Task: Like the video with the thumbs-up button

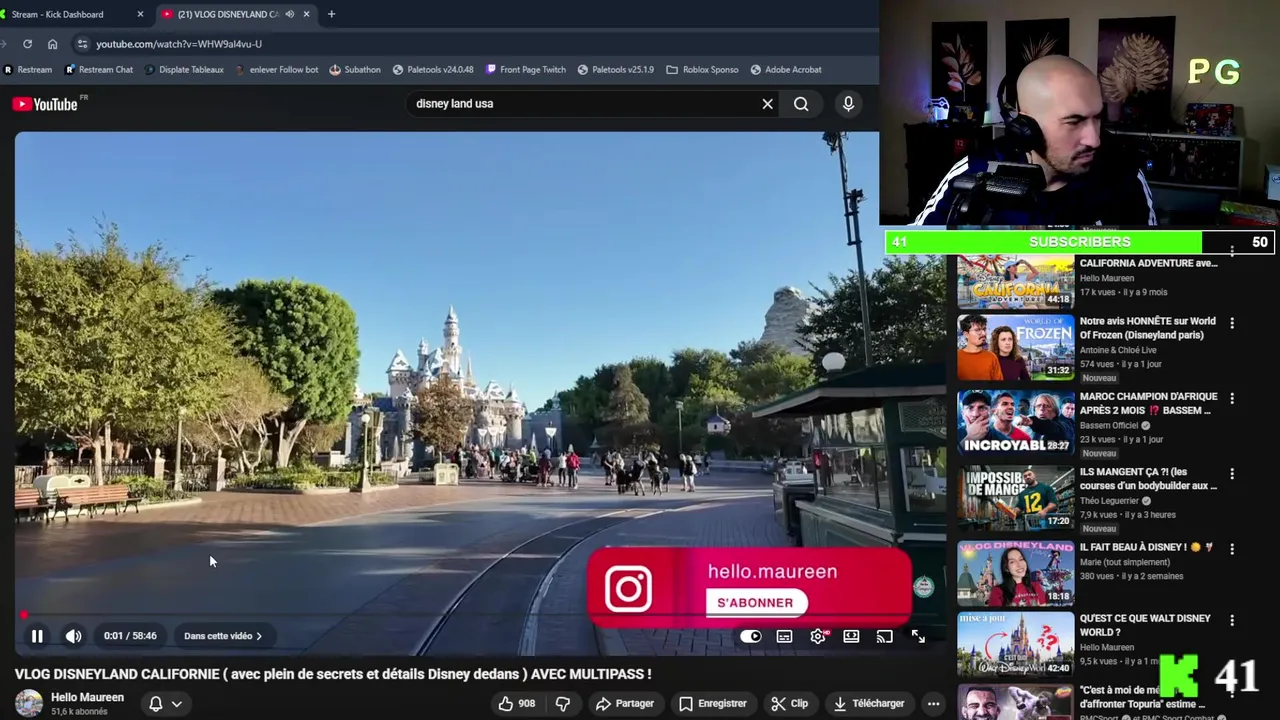Action: [x=517, y=704]
